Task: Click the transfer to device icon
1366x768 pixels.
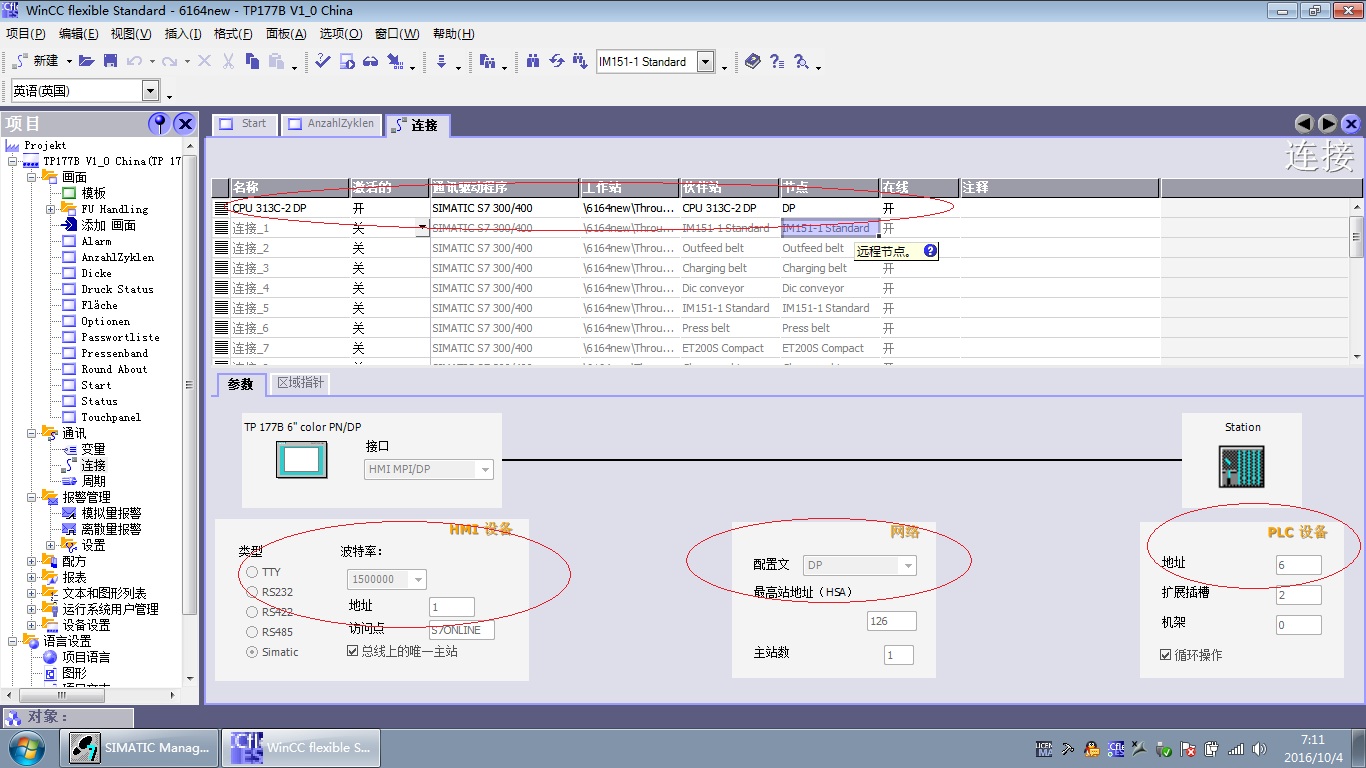Action: coord(395,61)
